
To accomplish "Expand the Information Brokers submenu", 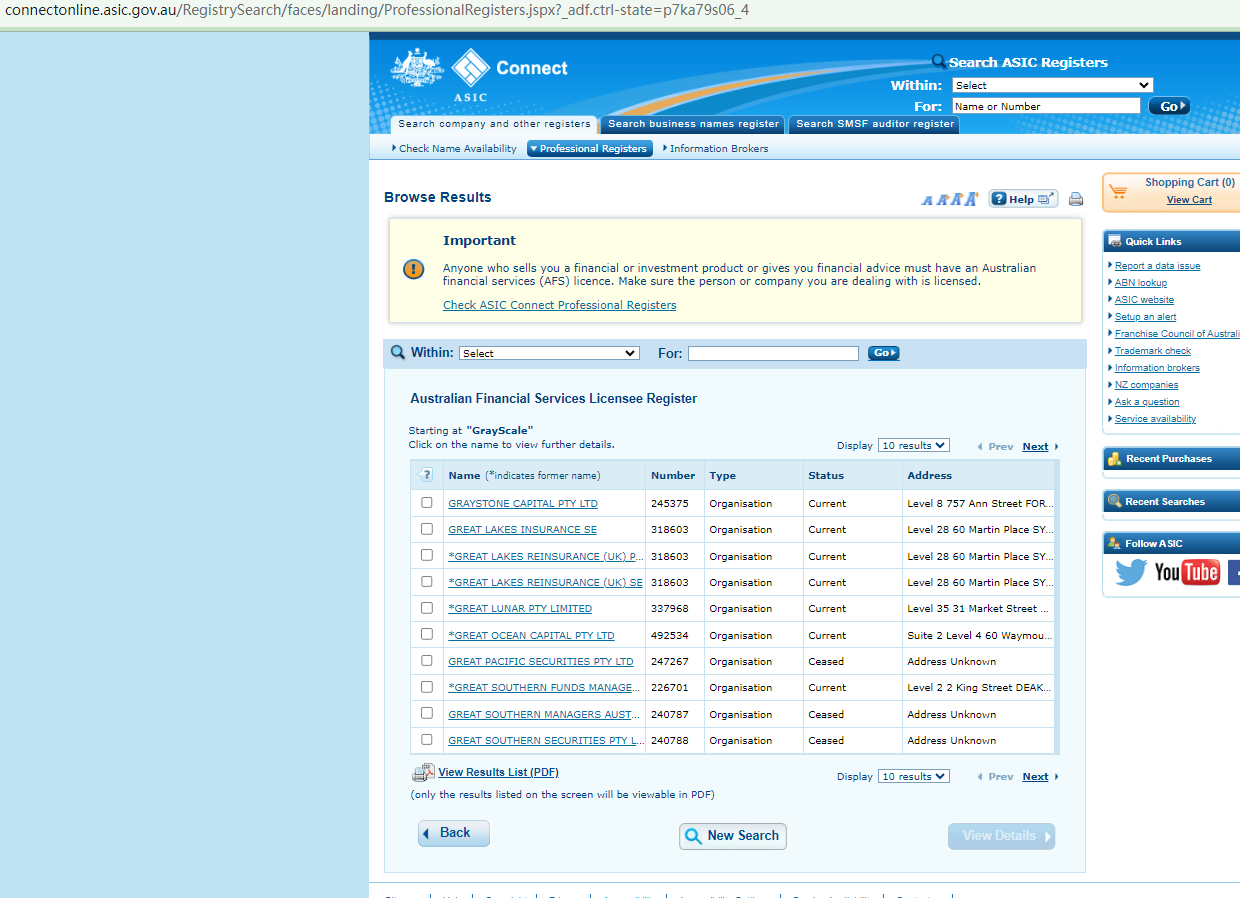I will [716, 148].
